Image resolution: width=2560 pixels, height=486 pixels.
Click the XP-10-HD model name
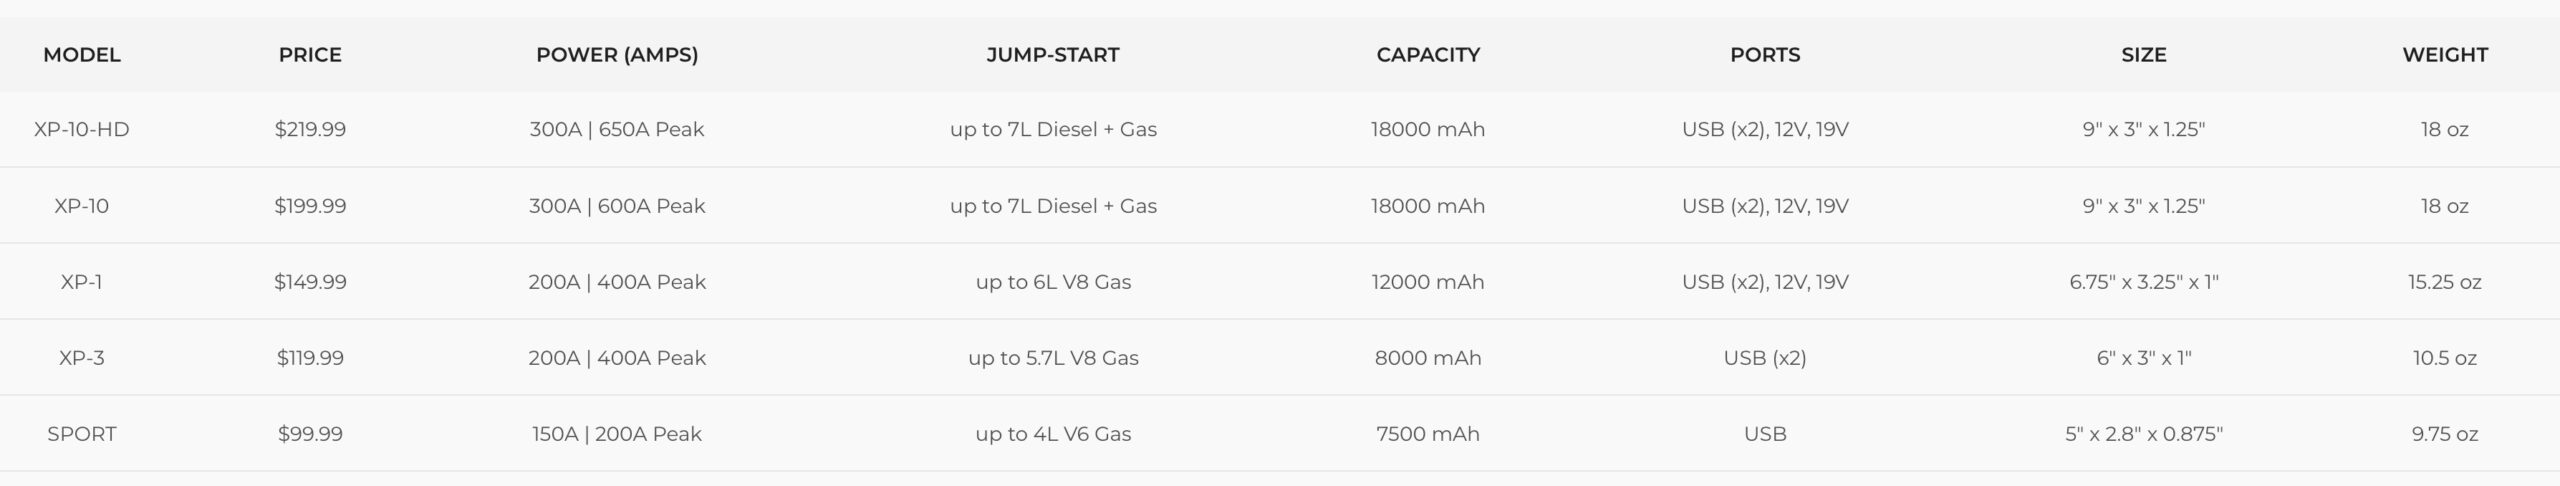pos(81,129)
